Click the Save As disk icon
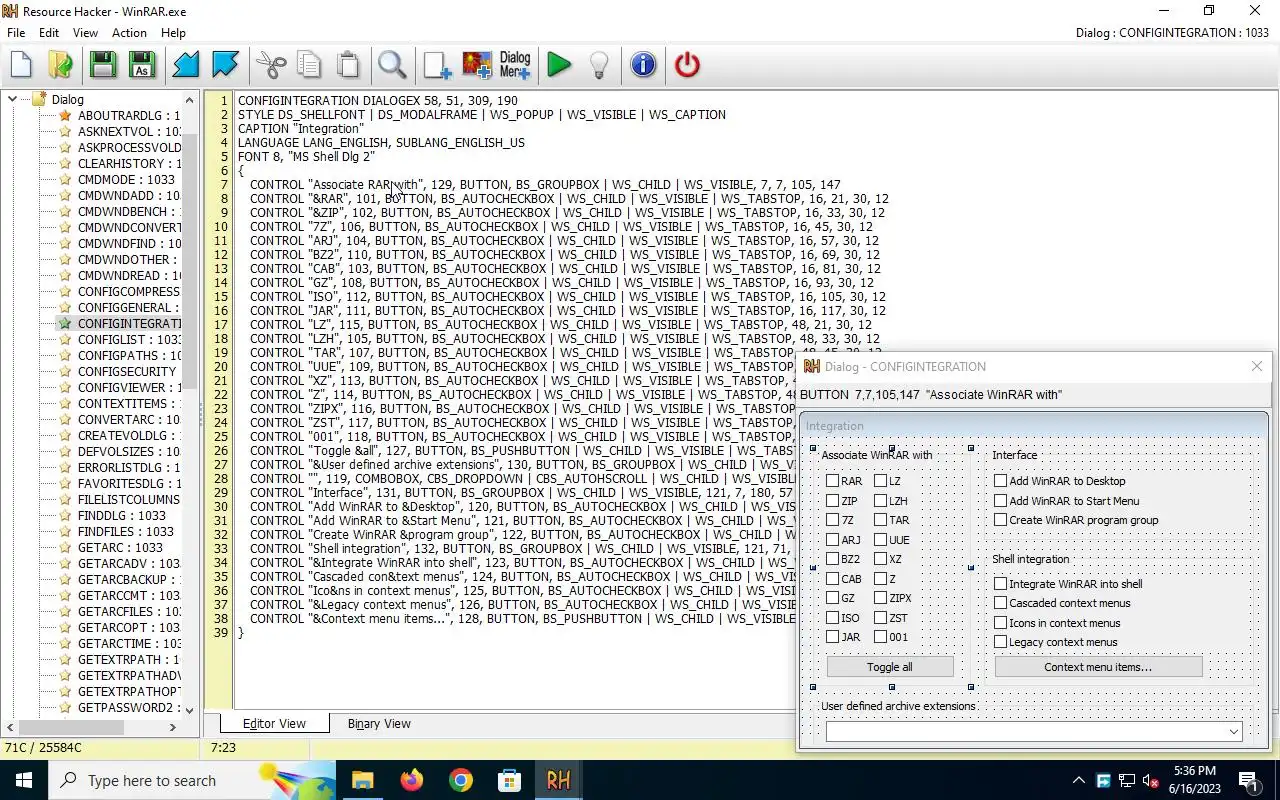 (142, 65)
